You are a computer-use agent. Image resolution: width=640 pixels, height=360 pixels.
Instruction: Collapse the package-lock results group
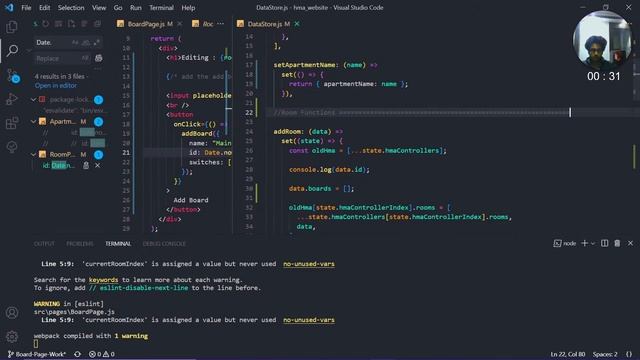(33, 100)
